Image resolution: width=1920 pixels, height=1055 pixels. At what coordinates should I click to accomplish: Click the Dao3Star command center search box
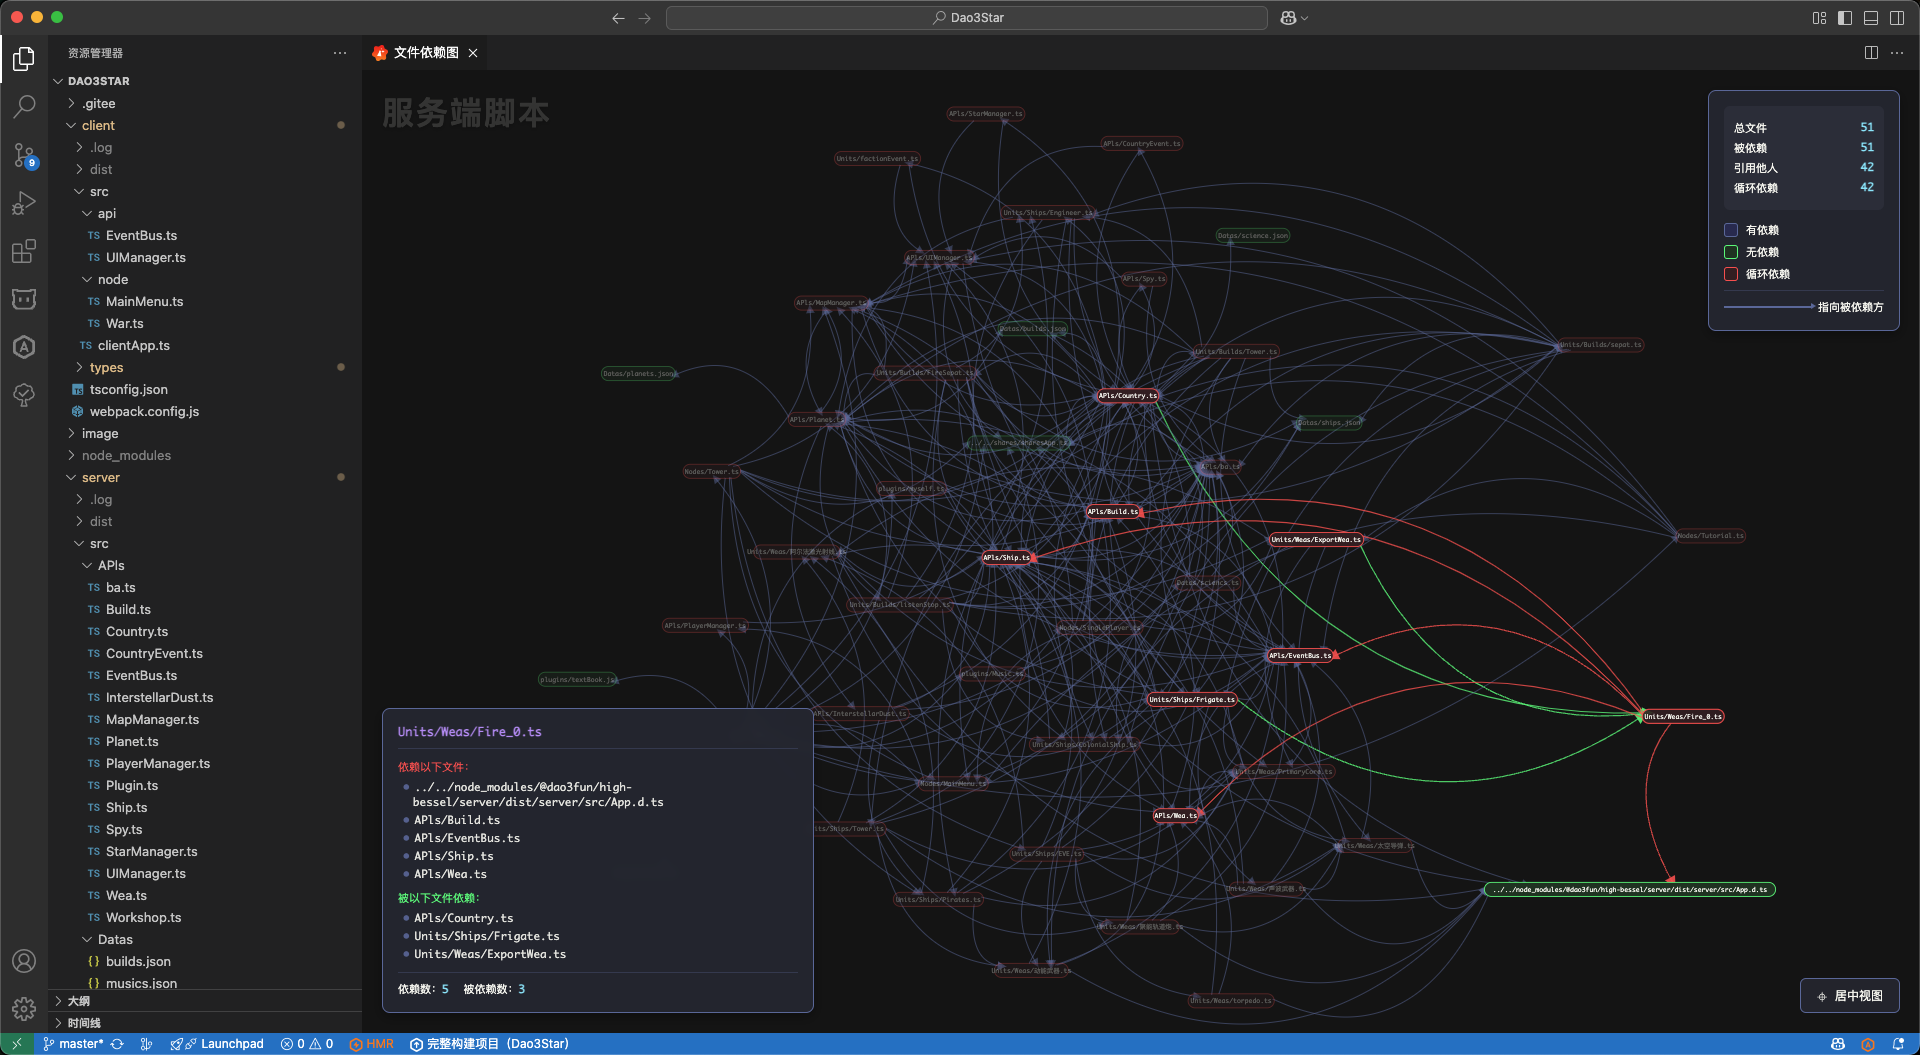coord(967,18)
